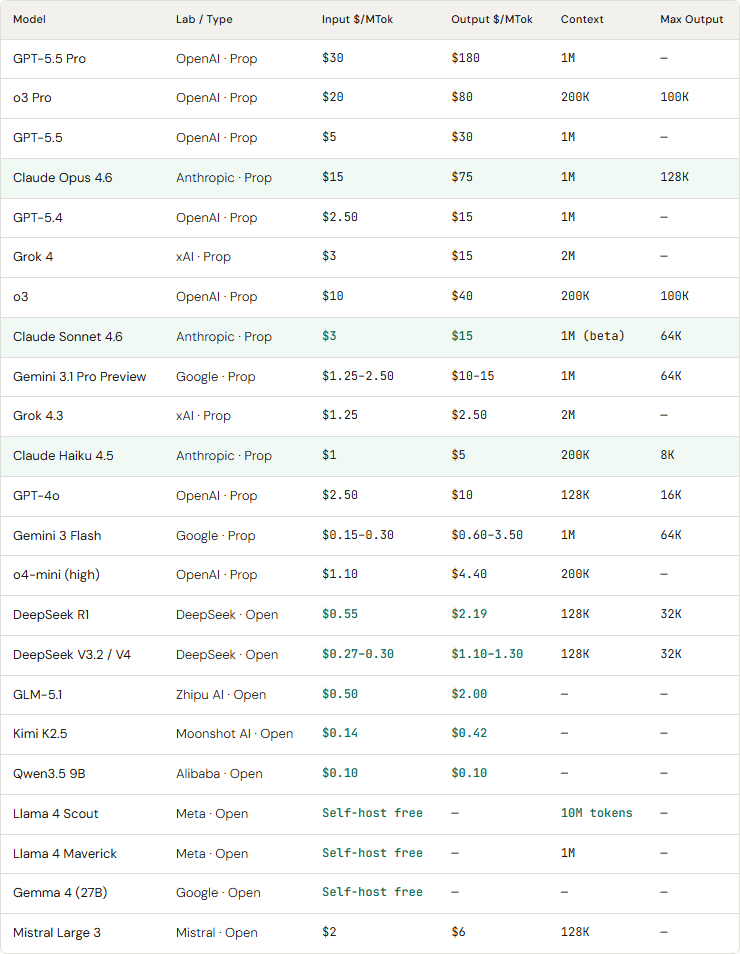740x954 pixels.
Task: Select the Kimi K2.5 row
Action: [x=370, y=734]
